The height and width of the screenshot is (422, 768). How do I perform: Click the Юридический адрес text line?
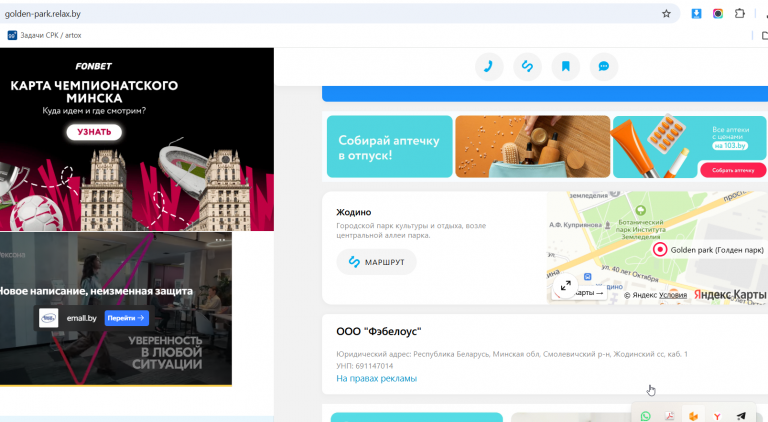tap(512, 354)
